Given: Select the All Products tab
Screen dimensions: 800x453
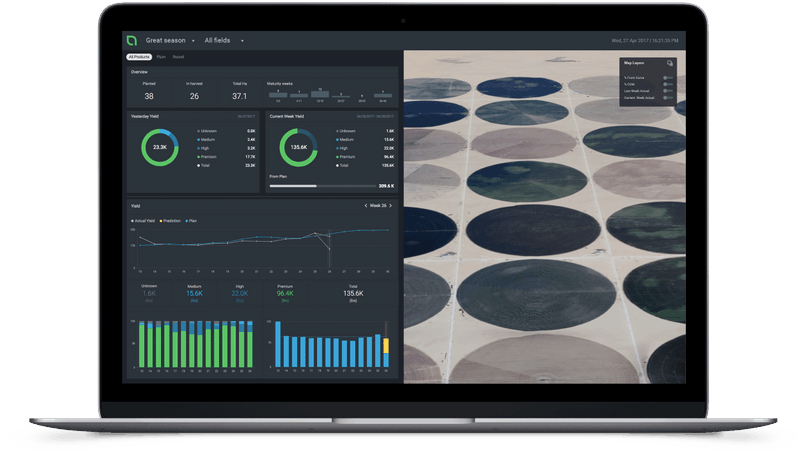Looking at the screenshot, I should point(139,57).
